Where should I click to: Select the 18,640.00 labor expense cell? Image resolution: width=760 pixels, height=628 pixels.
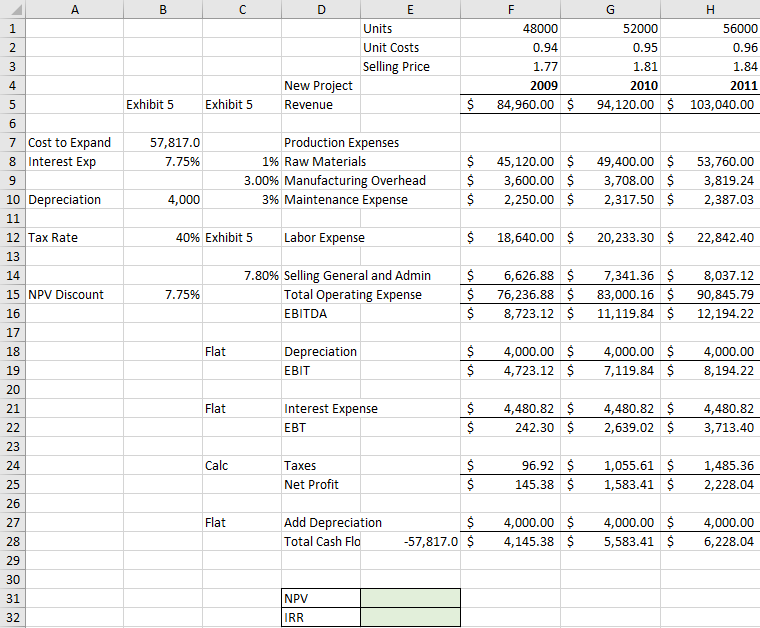click(510, 237)
